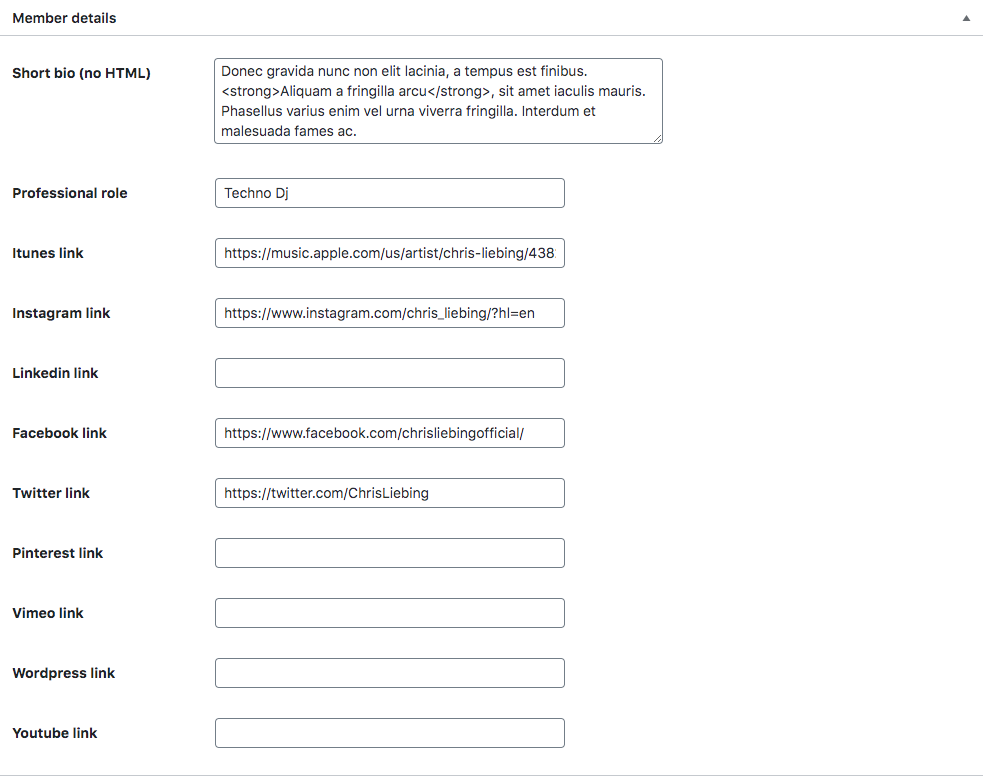Collapse the Member details panel arrow
The image size is (983, 776).
click(x=966, y=18)
